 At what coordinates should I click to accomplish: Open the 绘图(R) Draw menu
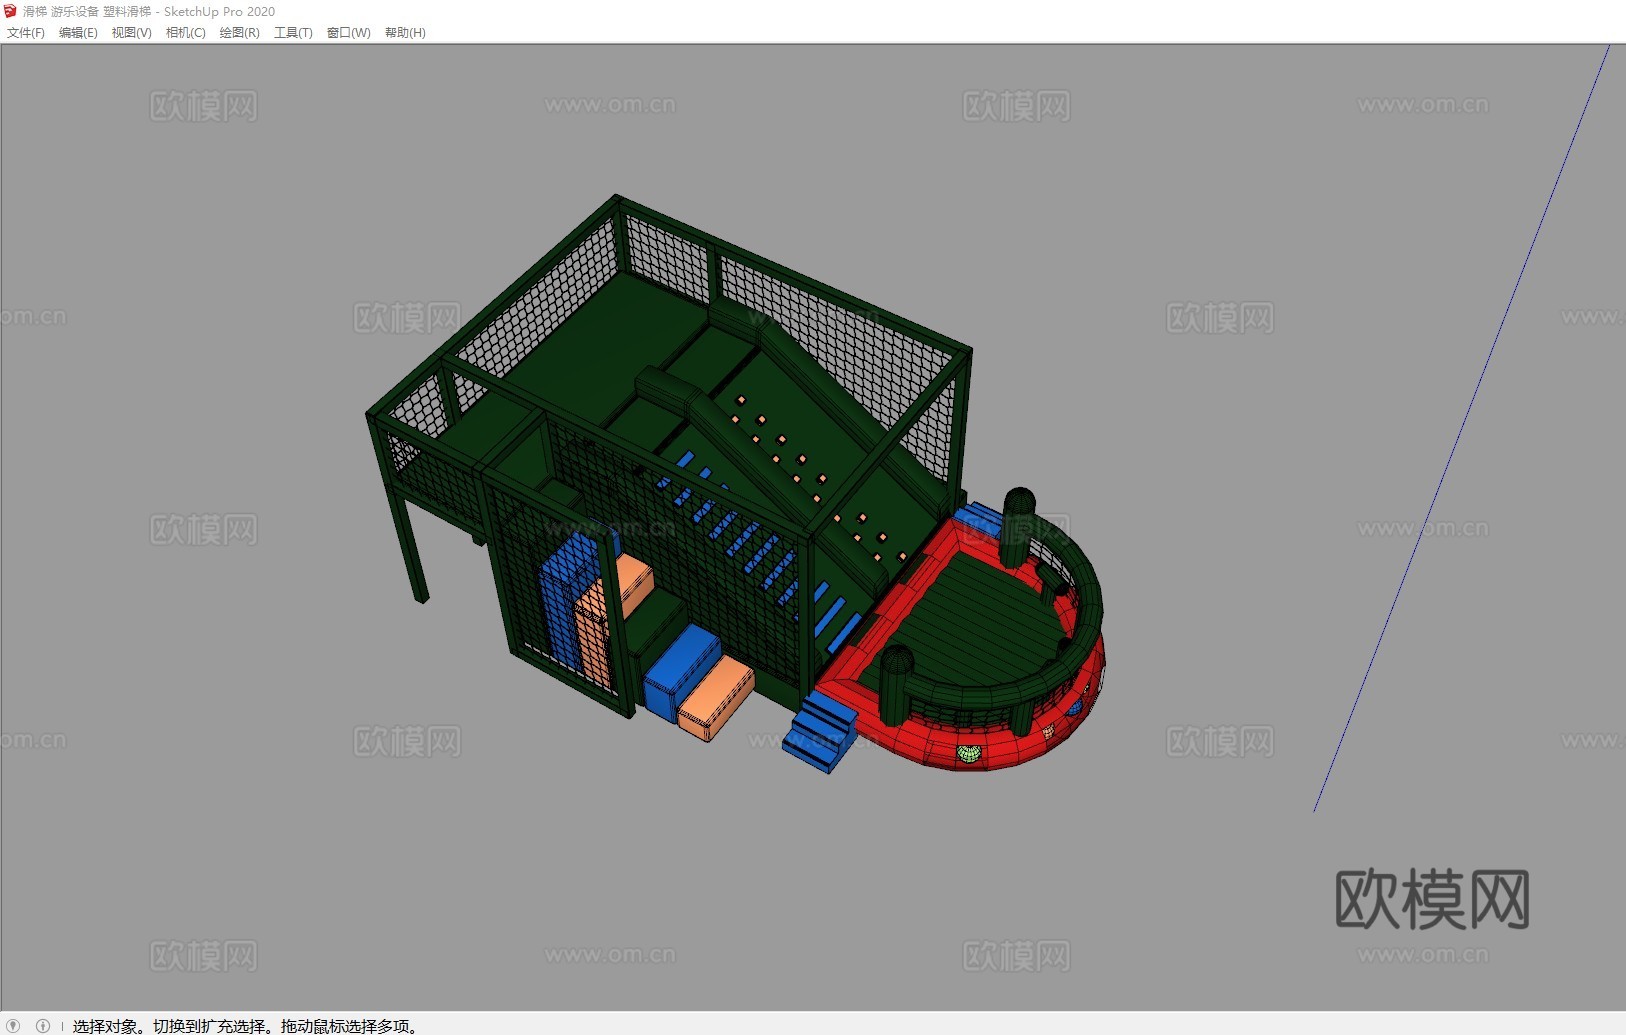click(239, 33)
